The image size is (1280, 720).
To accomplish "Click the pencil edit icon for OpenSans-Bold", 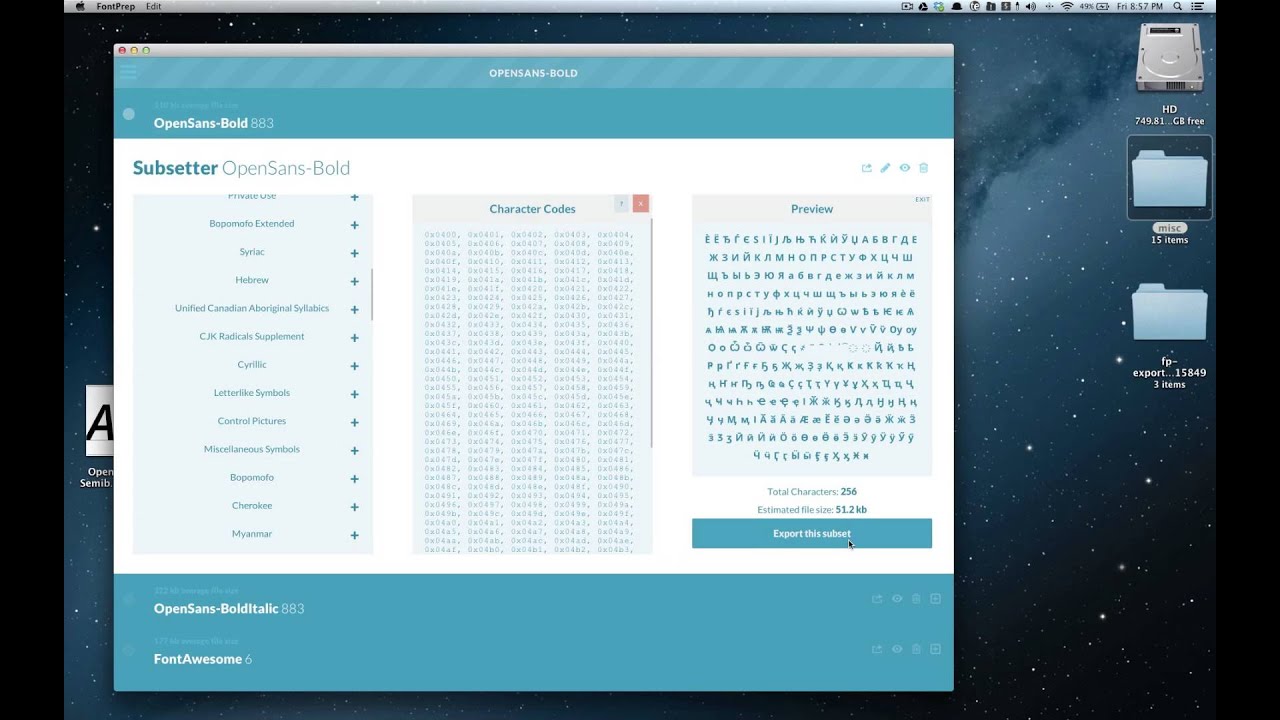I will click(885, 168).
